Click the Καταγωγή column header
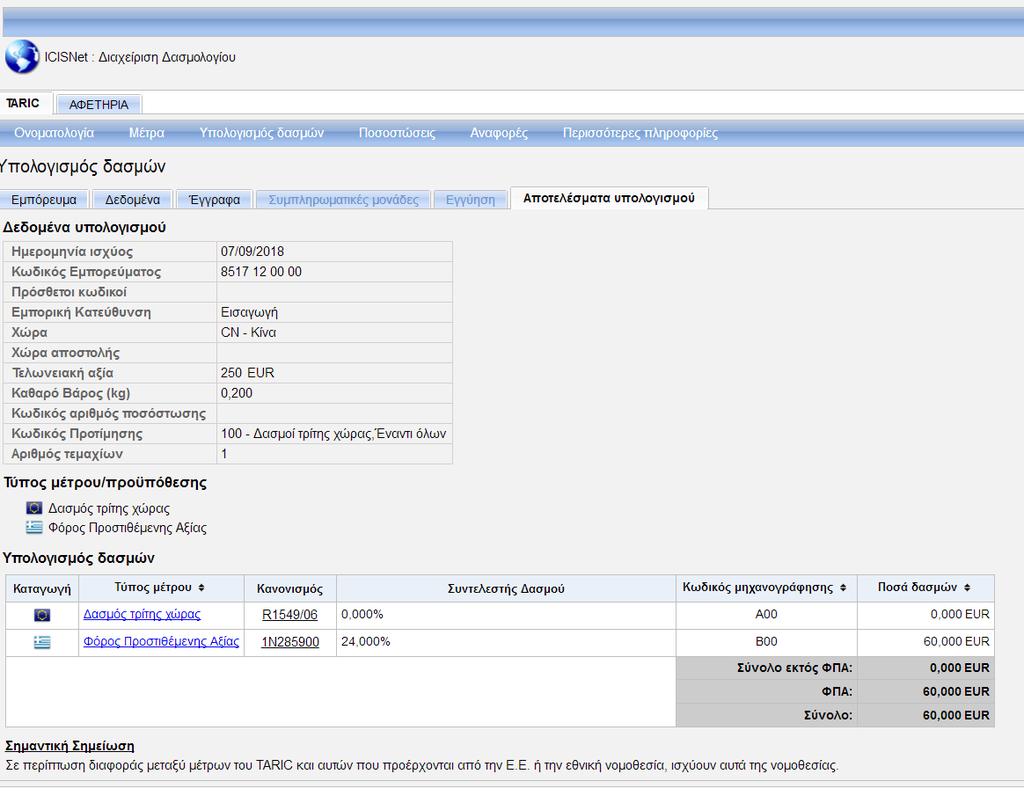 [x=42, y=588]
